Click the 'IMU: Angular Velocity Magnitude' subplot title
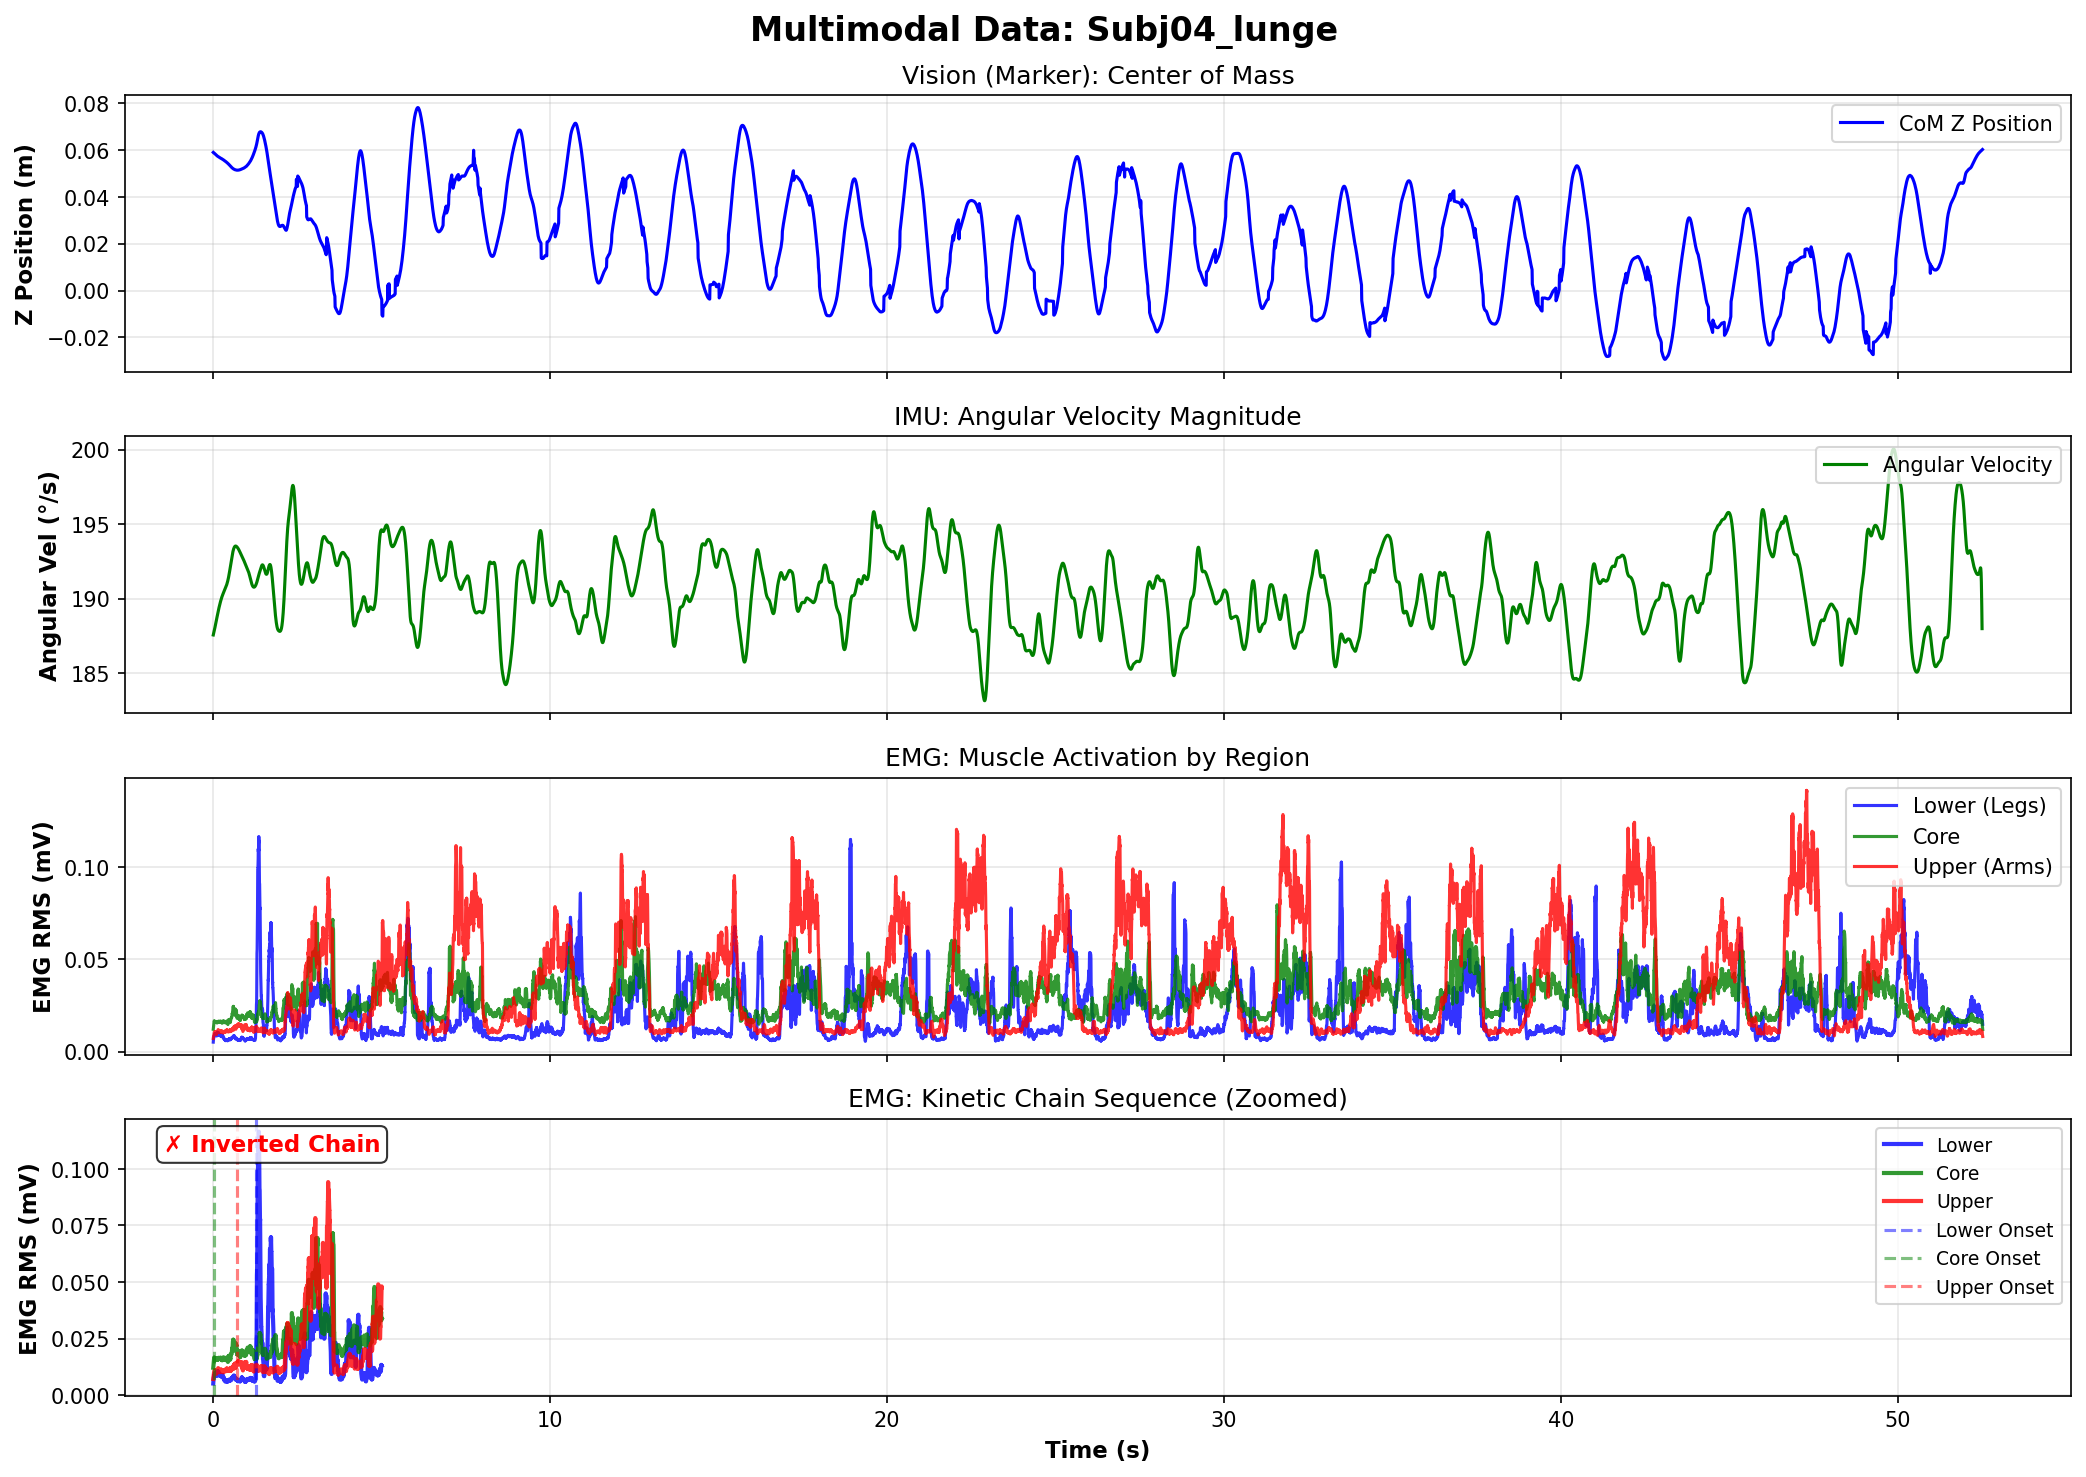 (1097, 417)
